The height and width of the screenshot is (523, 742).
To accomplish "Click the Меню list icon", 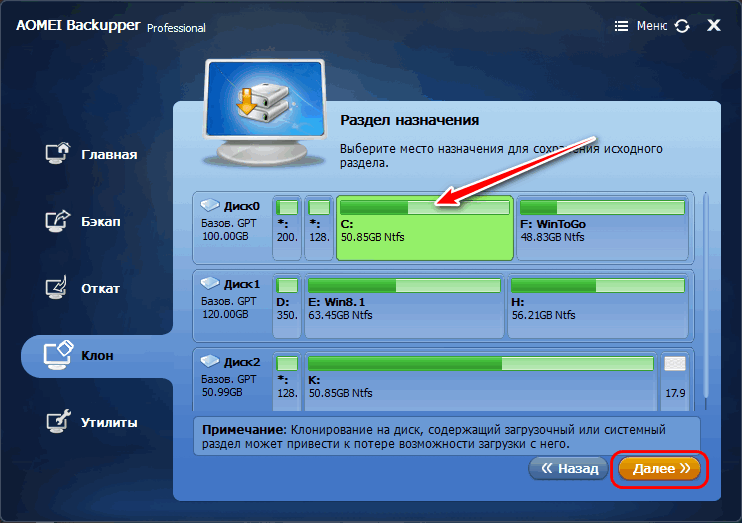I will tap(621, 26).
